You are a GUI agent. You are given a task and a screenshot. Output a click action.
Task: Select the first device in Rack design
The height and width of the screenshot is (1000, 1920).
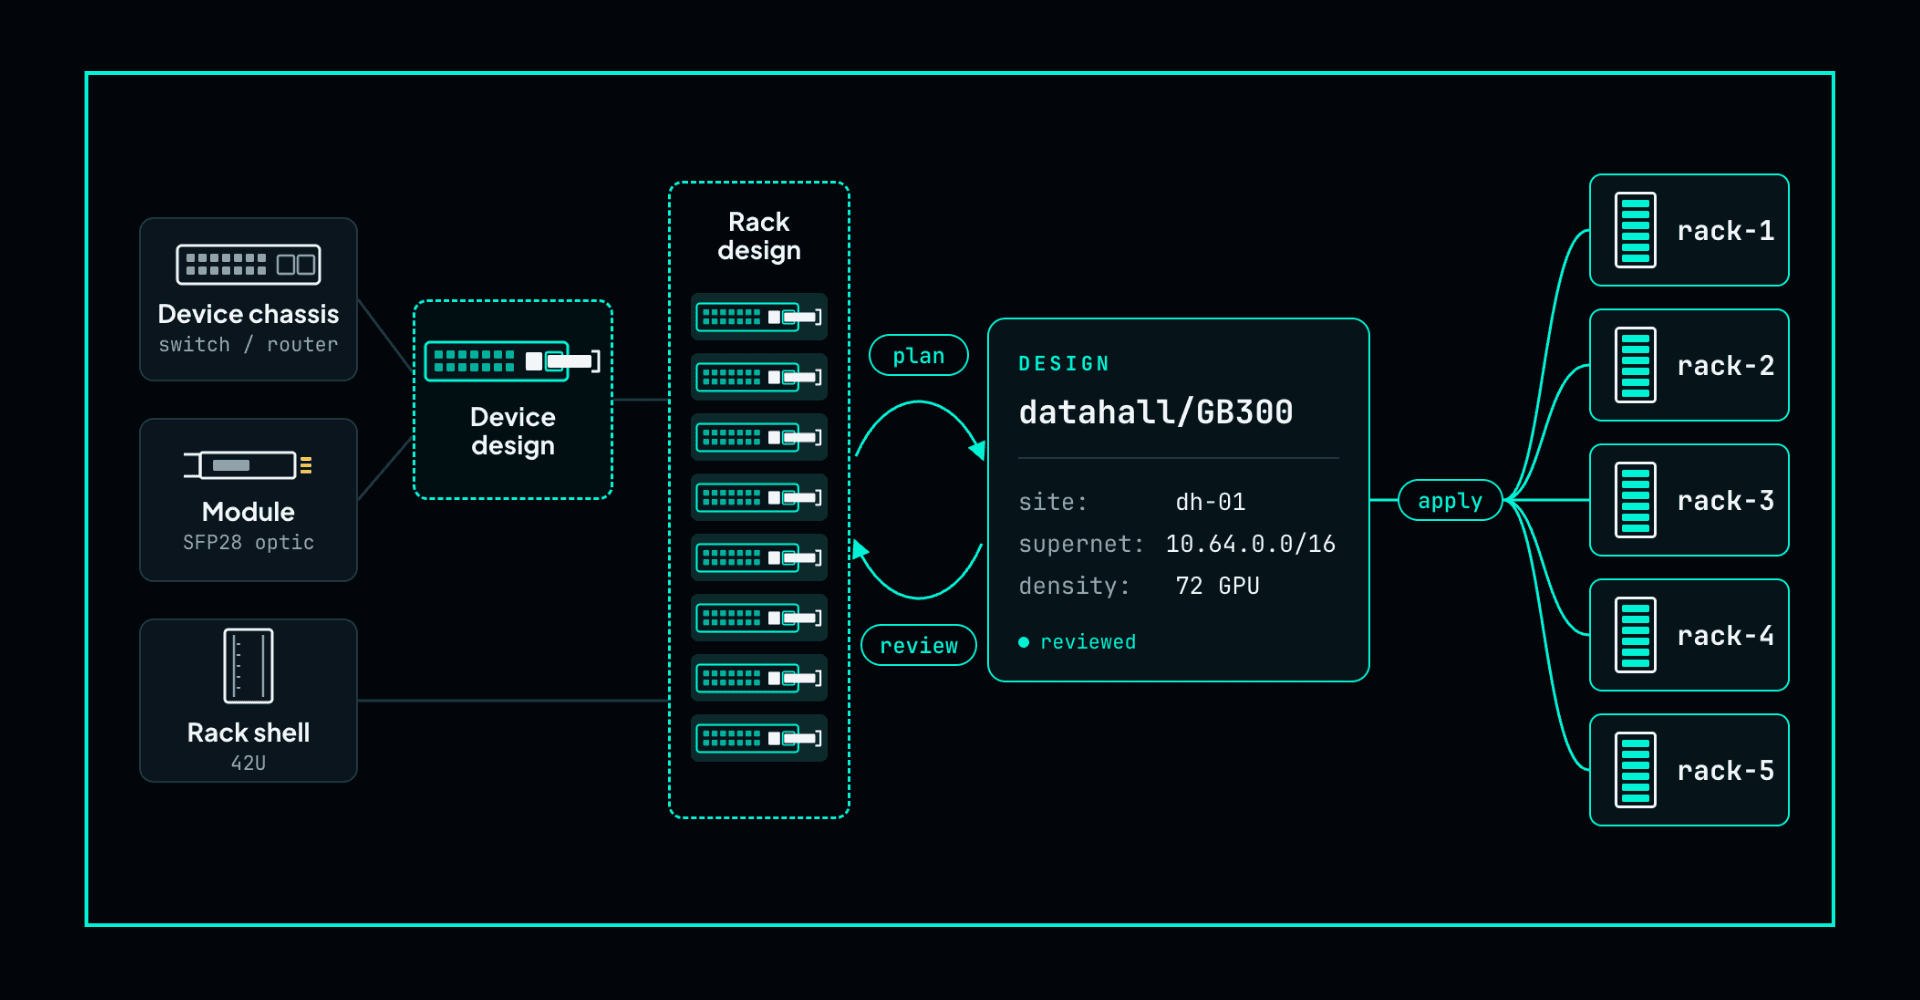[x=759, y=317]
